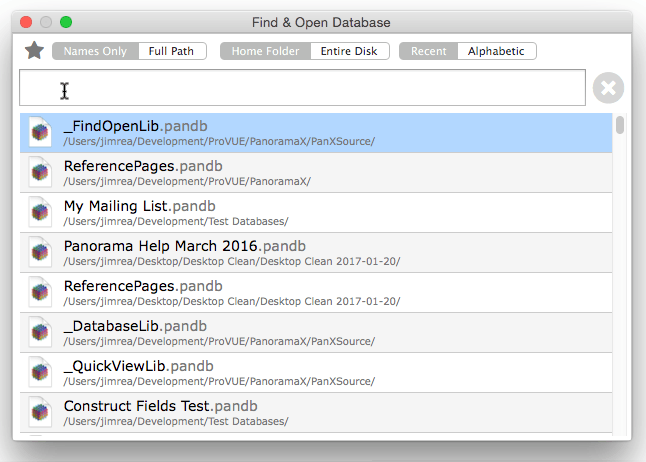Viewport: 646px width, 462px height.
Task: Select the Names Only segment
Action: (x=95, y=51)
